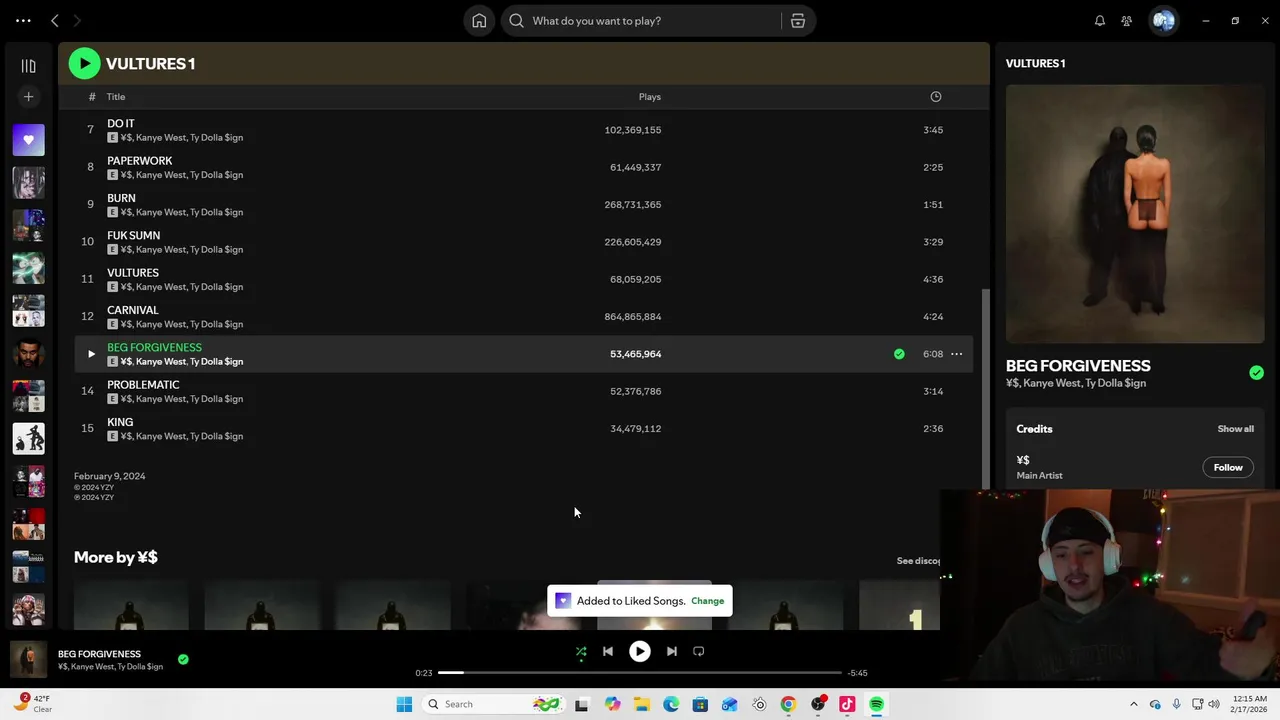Play the VULTURES 1 album with the green button
The width and height of the screenshot is (1280, 720).
tap(84, 63)
